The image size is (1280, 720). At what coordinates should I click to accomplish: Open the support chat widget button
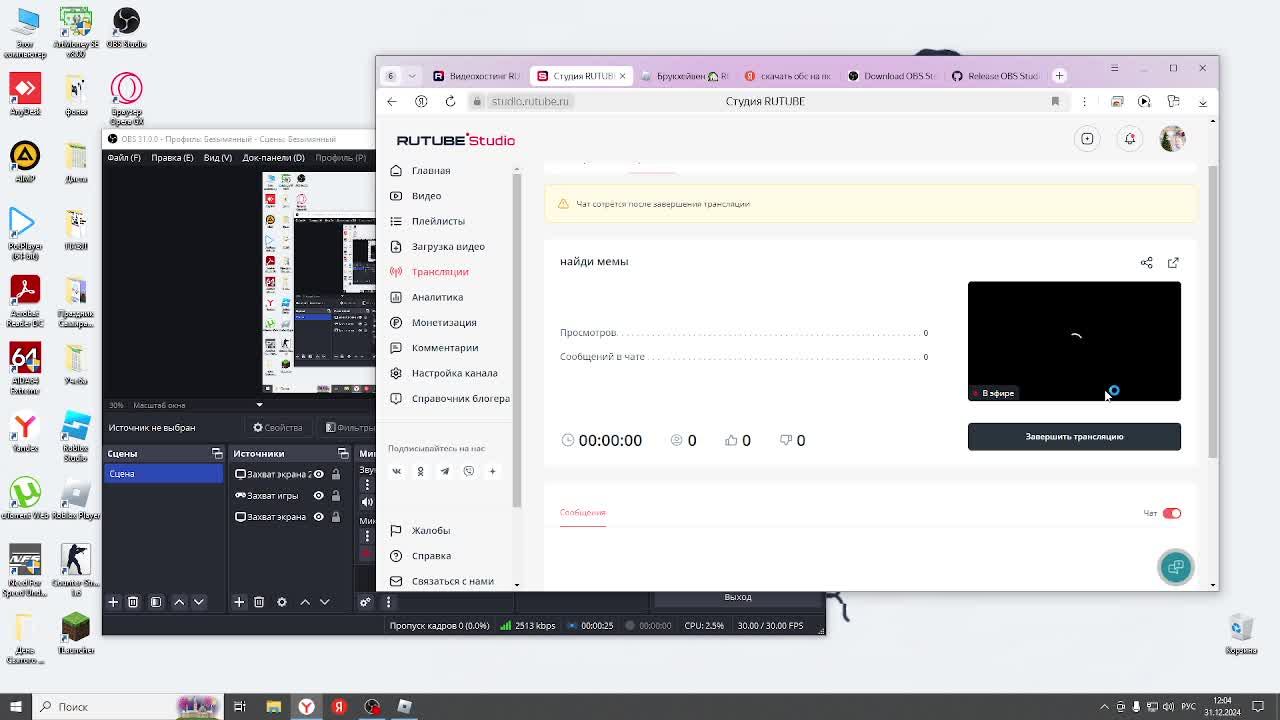pos(1176,567)
